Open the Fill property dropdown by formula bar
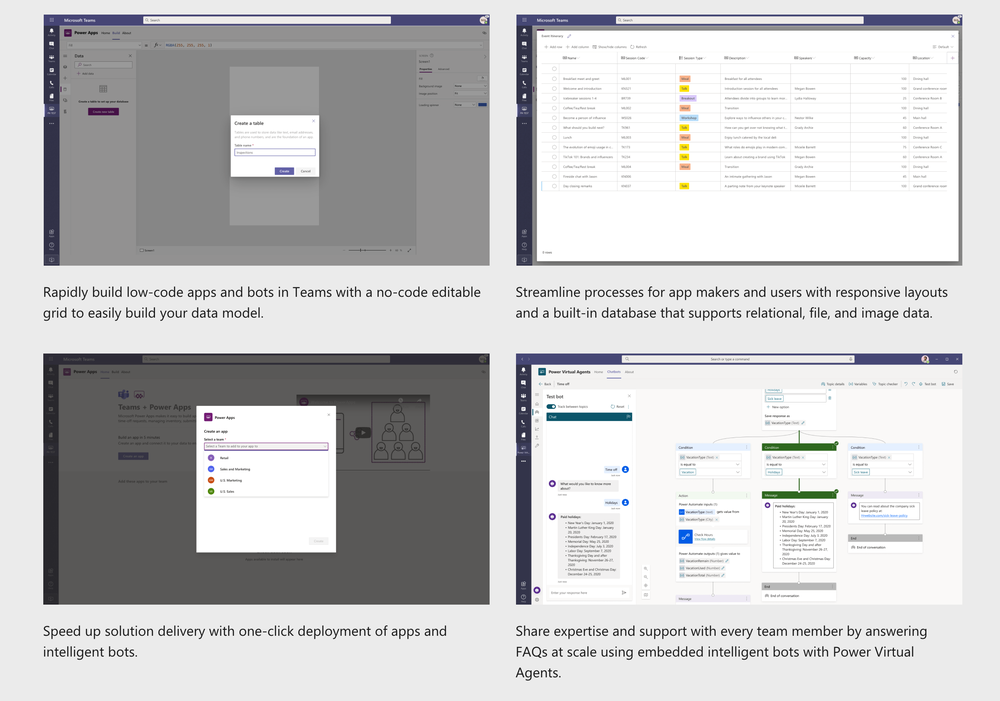The image size is (1000, 701). [x=104, y=45]
